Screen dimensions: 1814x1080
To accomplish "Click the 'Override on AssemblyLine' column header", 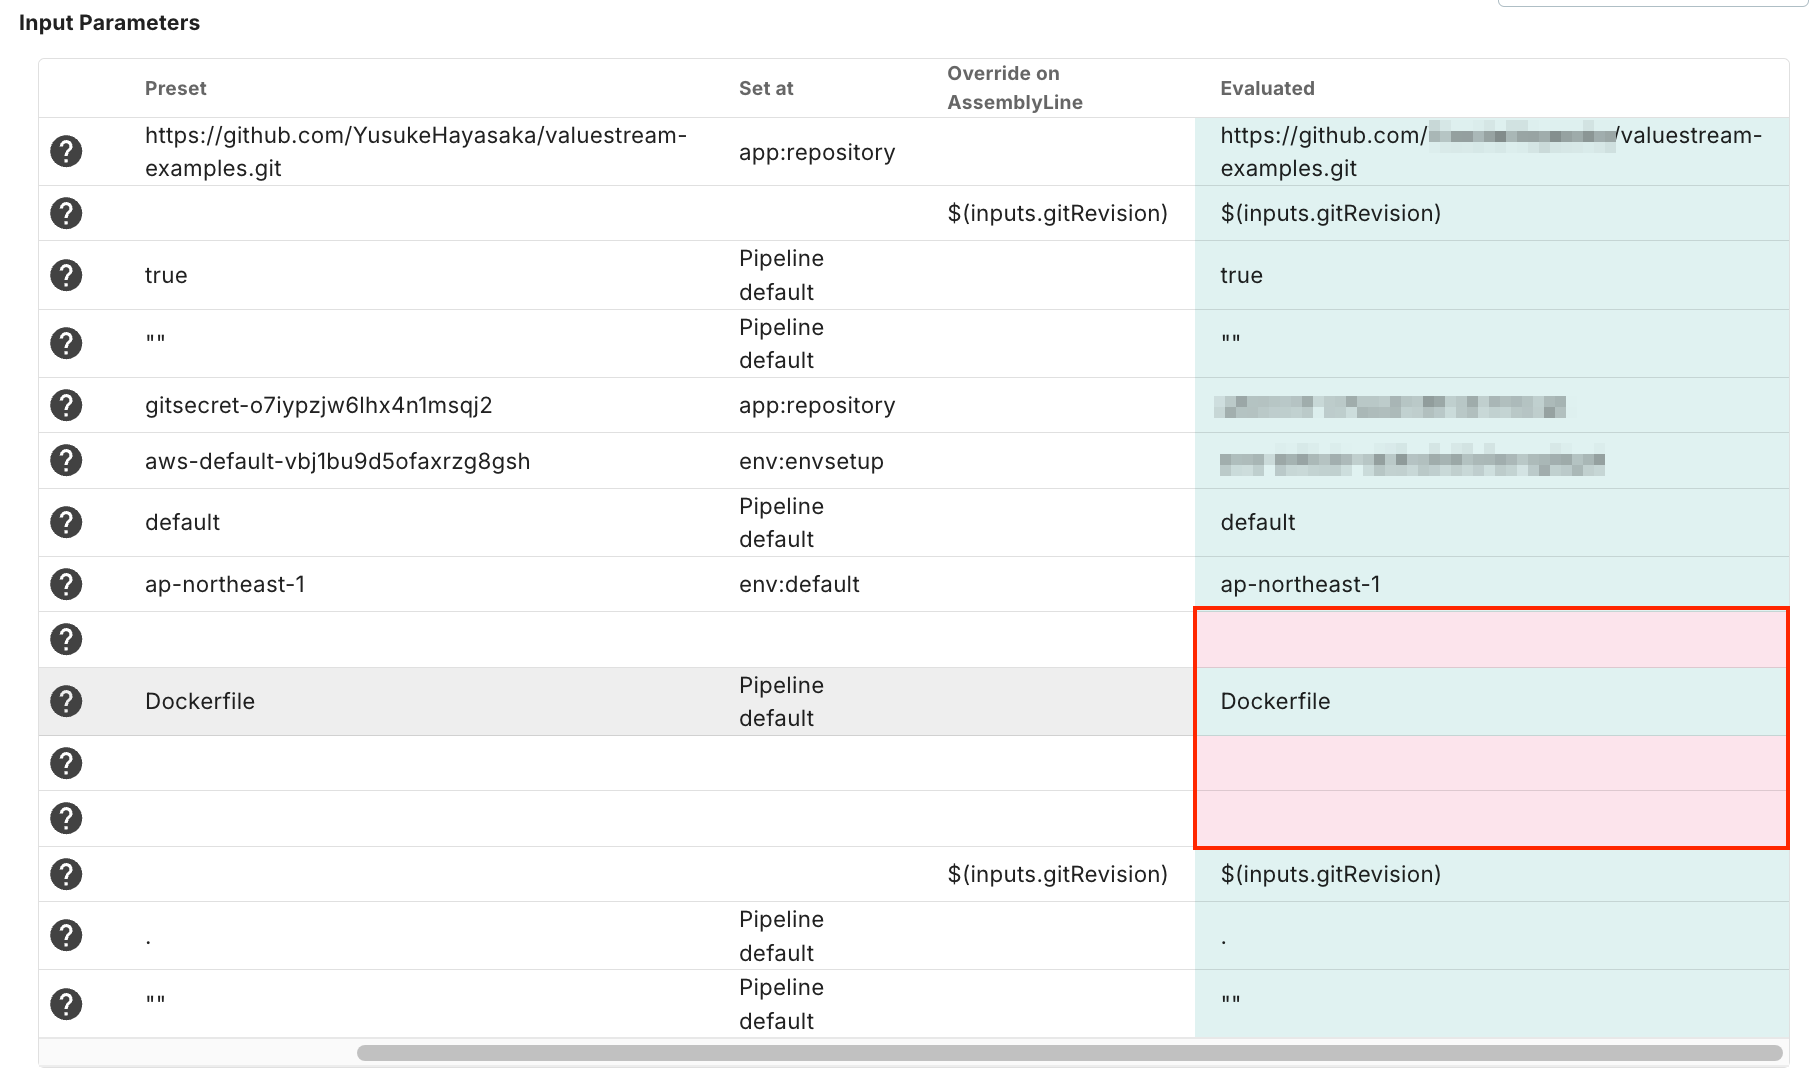I will pos(1014,88).
